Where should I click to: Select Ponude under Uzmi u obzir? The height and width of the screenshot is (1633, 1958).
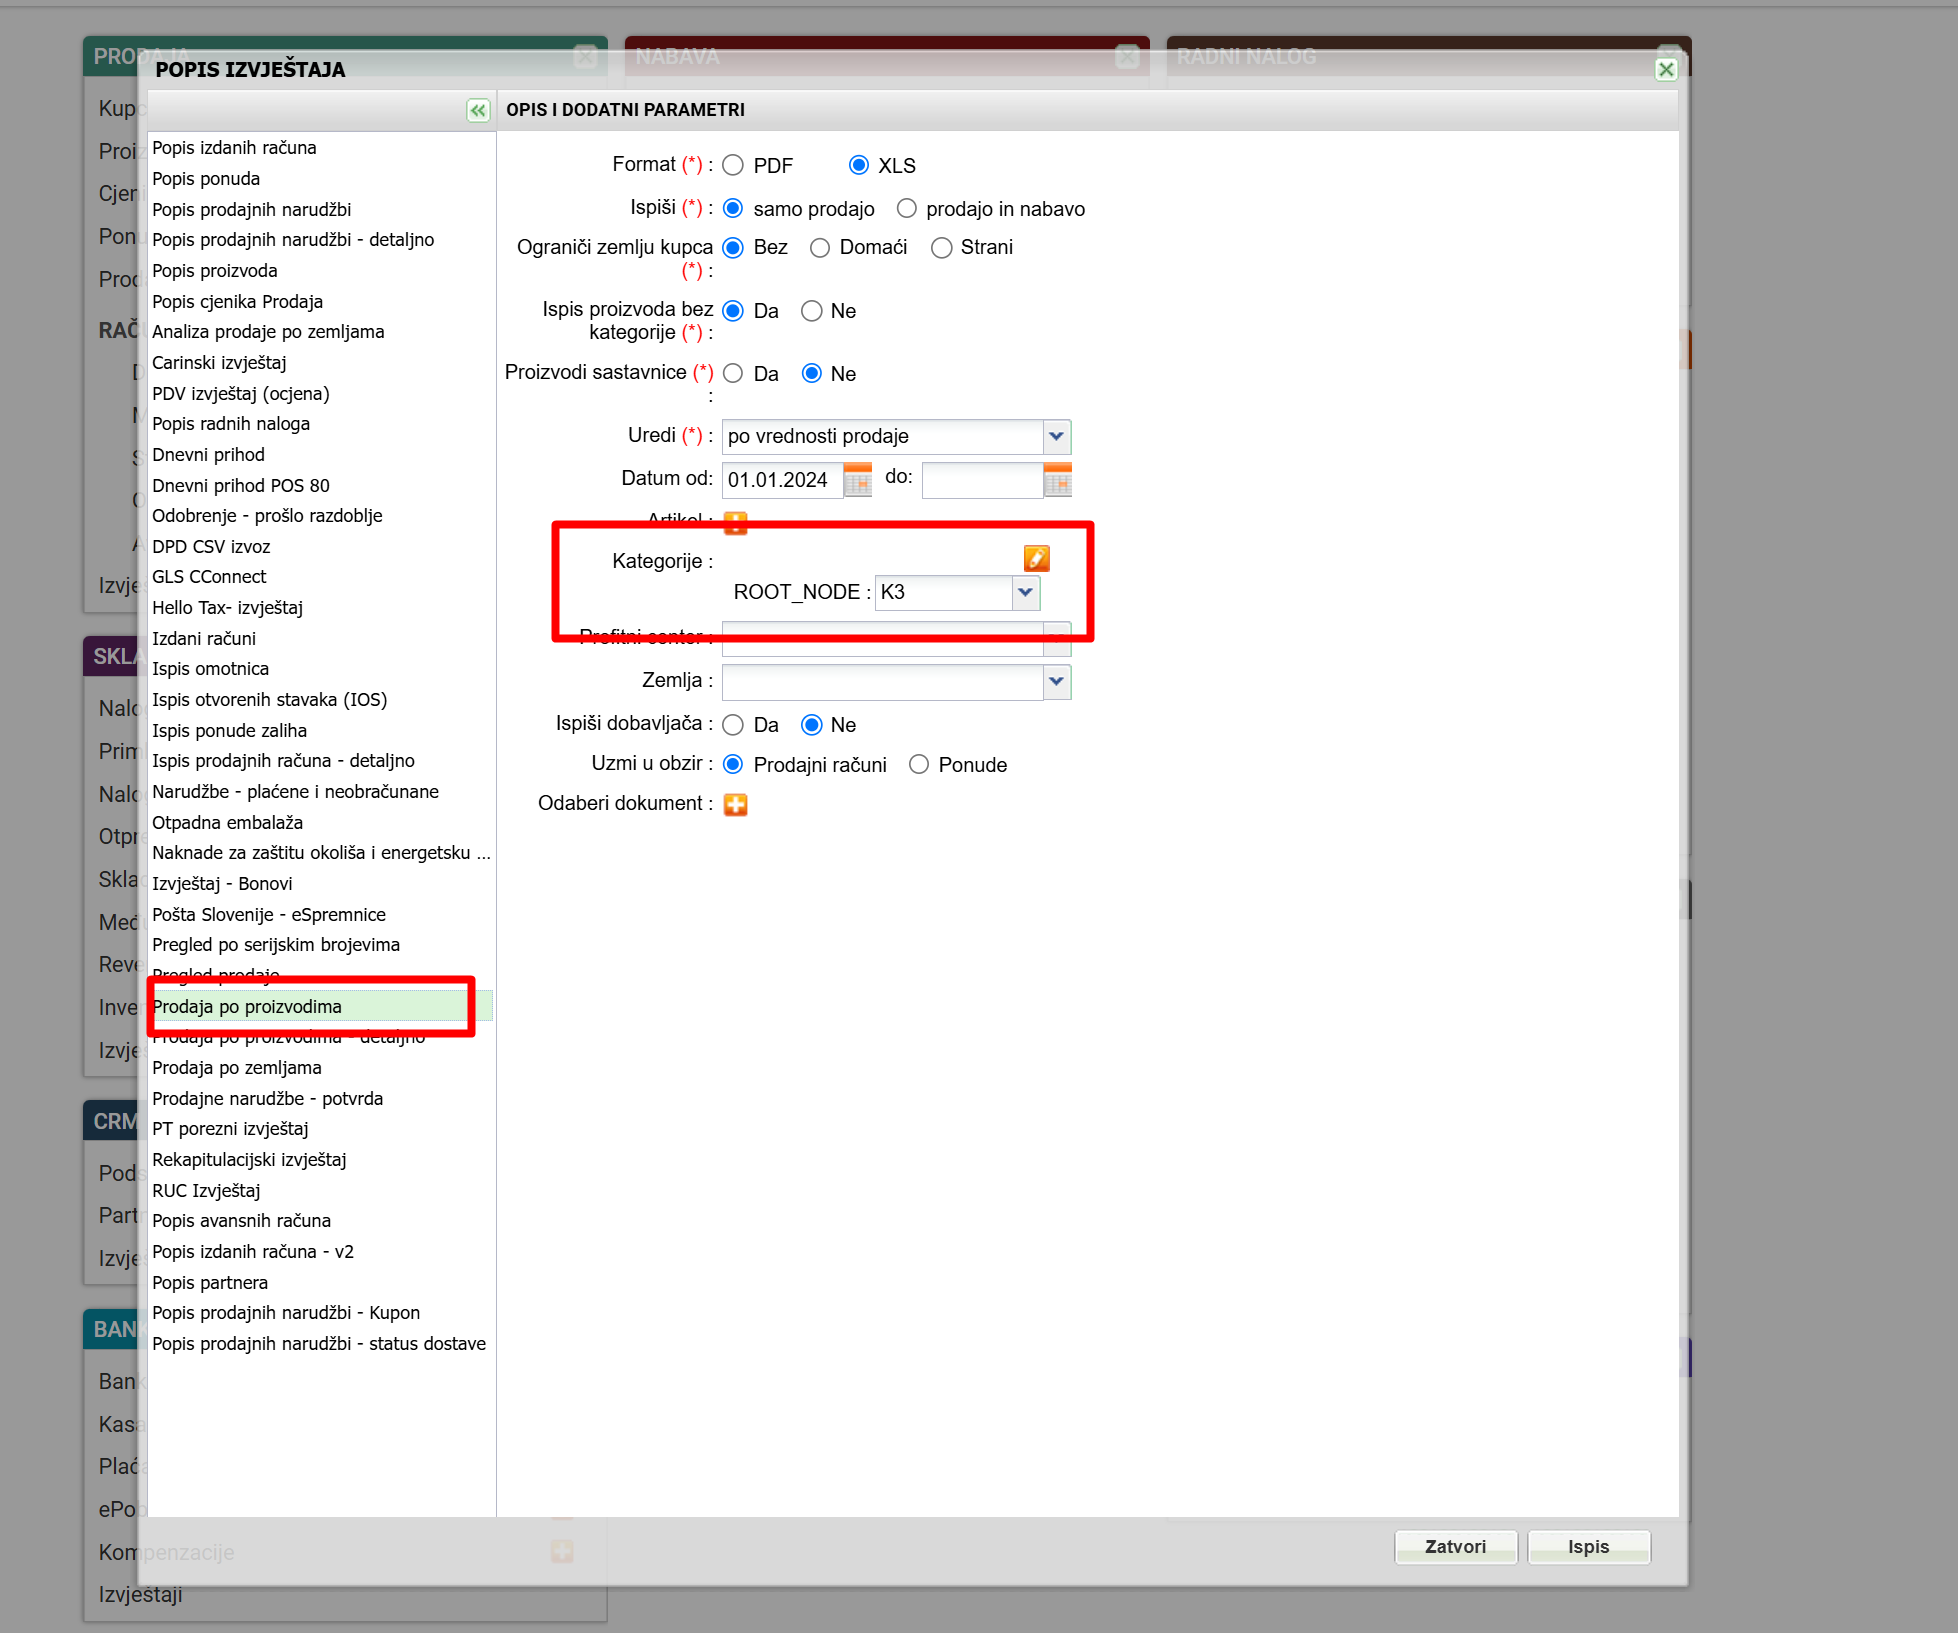(x=918, y=765)
